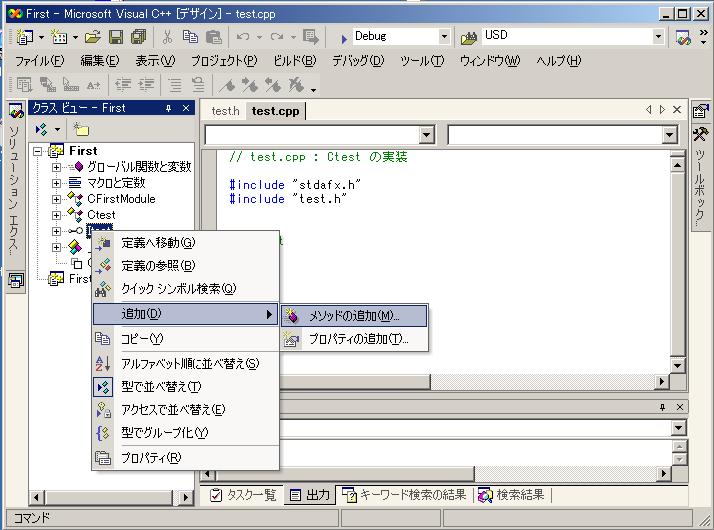Expand the CFirstModule class node
The width and height of the screenshot is (714, 530).
click(x=56, y=199)
